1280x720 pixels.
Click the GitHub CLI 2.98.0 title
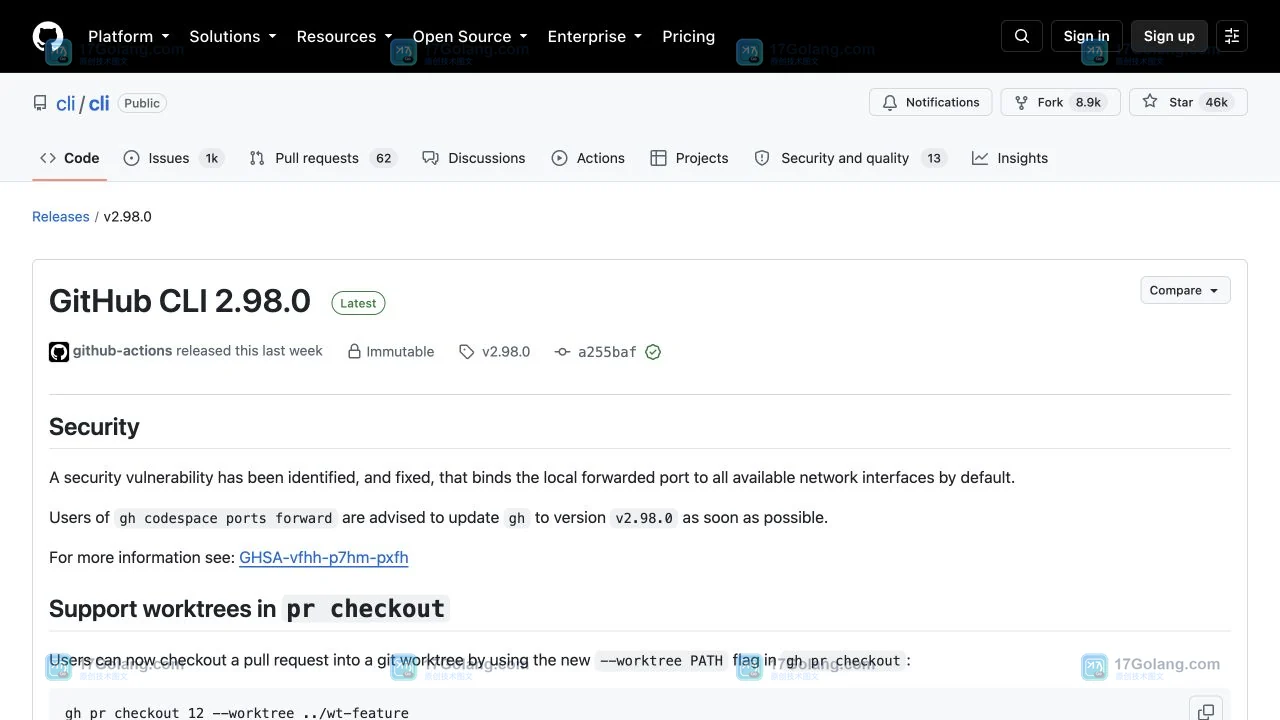[x=180, y=301]
